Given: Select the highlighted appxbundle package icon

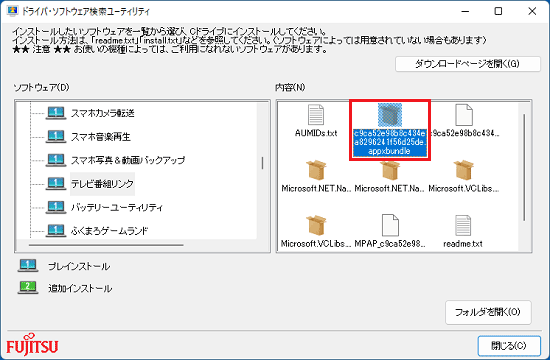Looking at the screenshot, I should tap(390, 115).
